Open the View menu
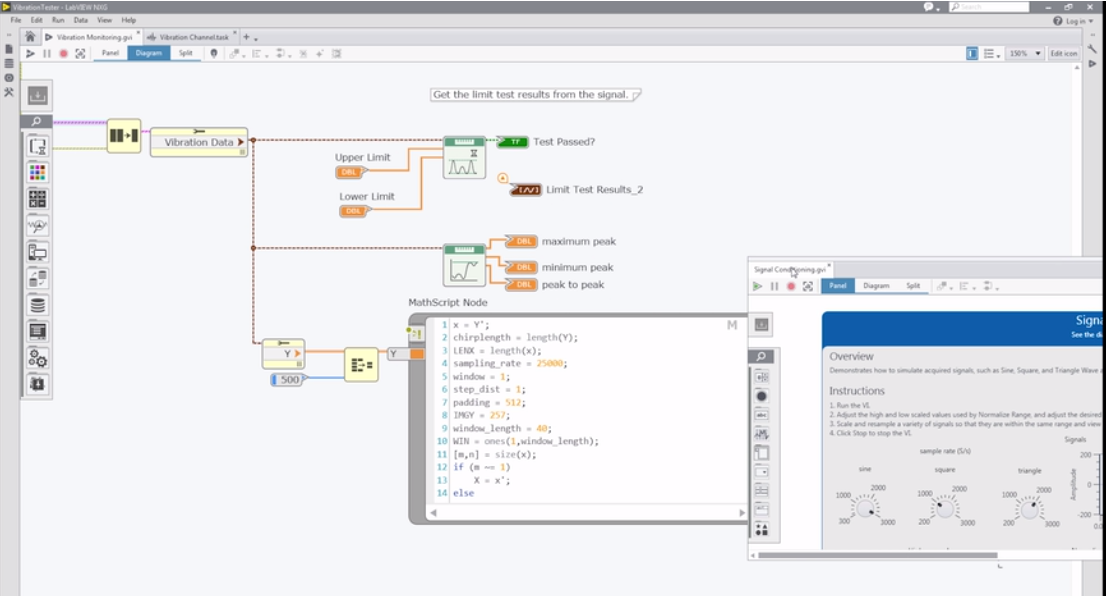Viewport: 1106px width, 596px height. (x=104, y=20)
